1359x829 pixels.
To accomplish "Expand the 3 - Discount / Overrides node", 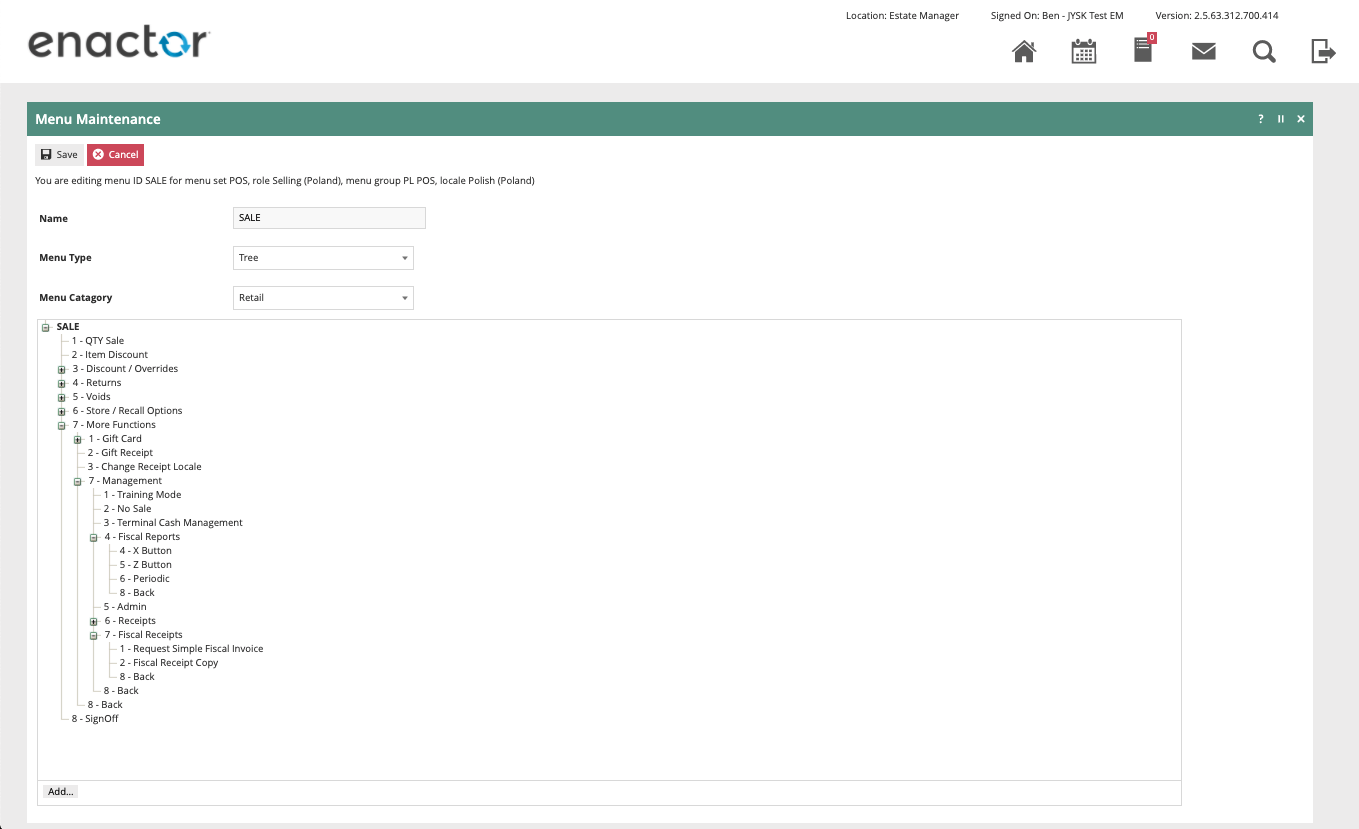I will (62, 370).
